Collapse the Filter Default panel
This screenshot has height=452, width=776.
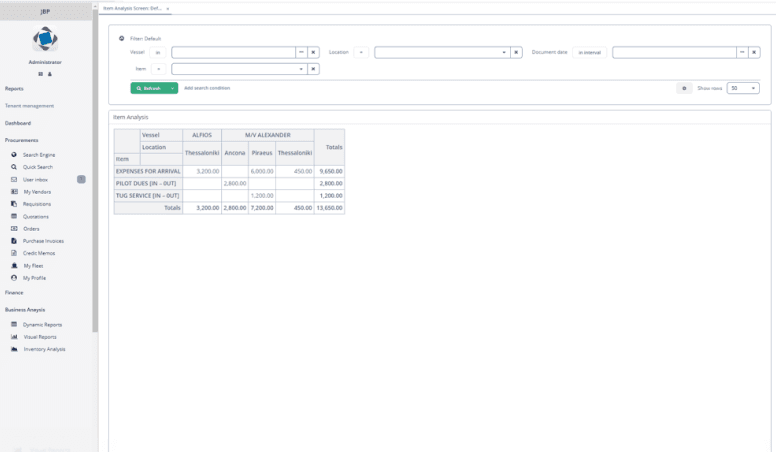[121, 38]
